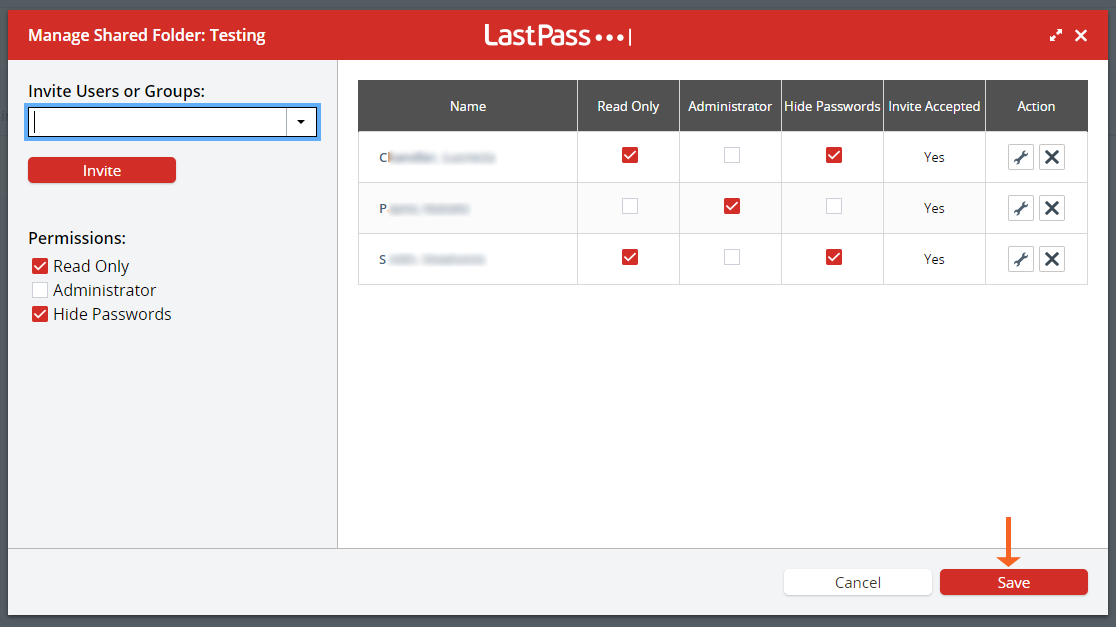The width and height of the screenshot is (1116, 627).
Task: Remove the second user from the folder
Action: point(1051,207)
